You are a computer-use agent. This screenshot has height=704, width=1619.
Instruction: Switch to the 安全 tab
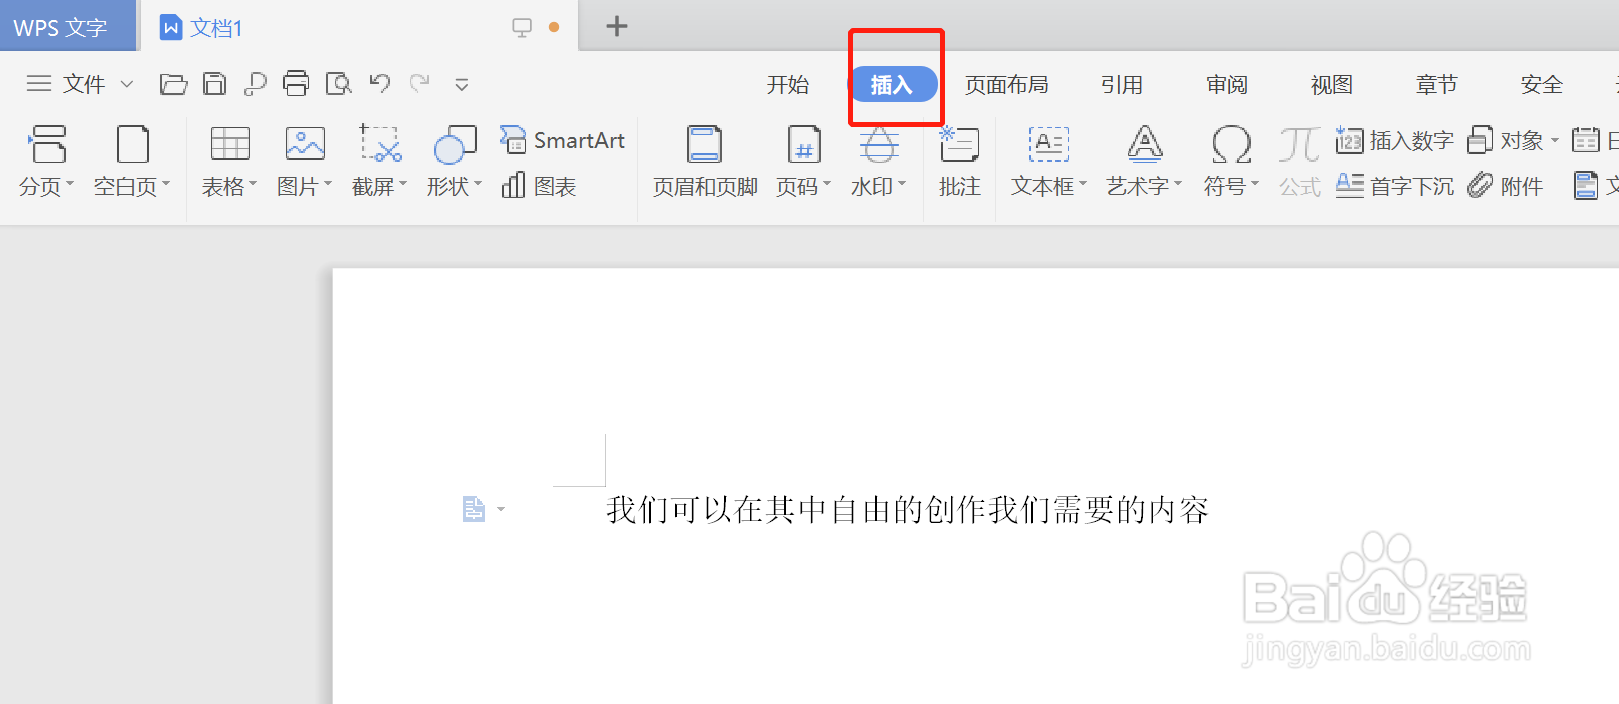point(1542,85)
